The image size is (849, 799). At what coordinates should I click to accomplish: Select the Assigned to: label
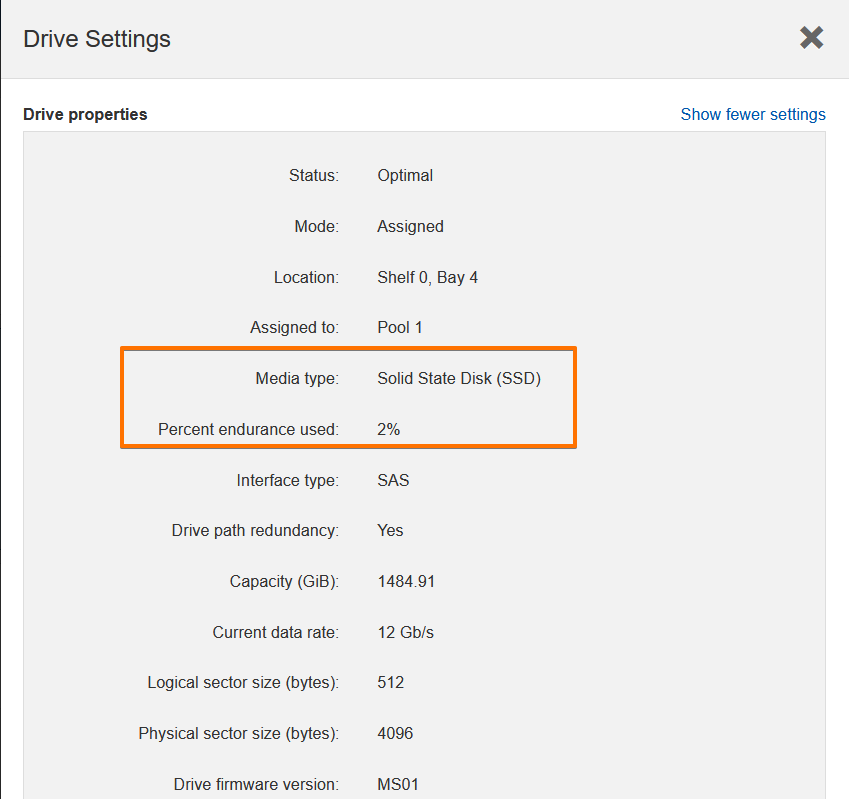[294, 328]
